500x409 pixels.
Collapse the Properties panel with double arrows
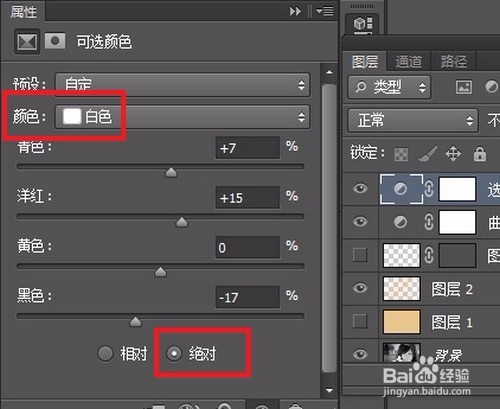pos(295,12)
